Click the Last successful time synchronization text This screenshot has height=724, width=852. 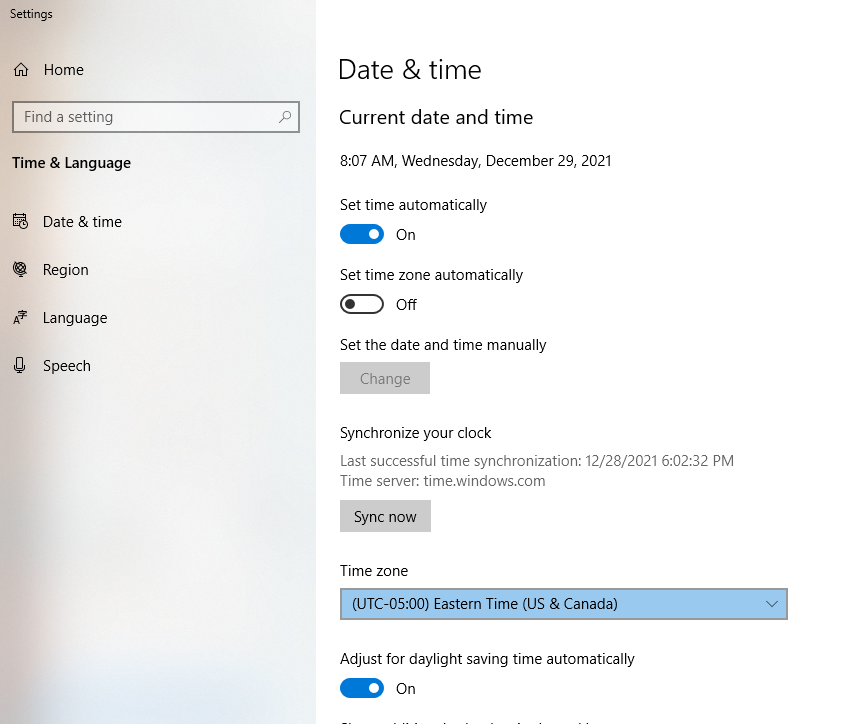(537, 461)
